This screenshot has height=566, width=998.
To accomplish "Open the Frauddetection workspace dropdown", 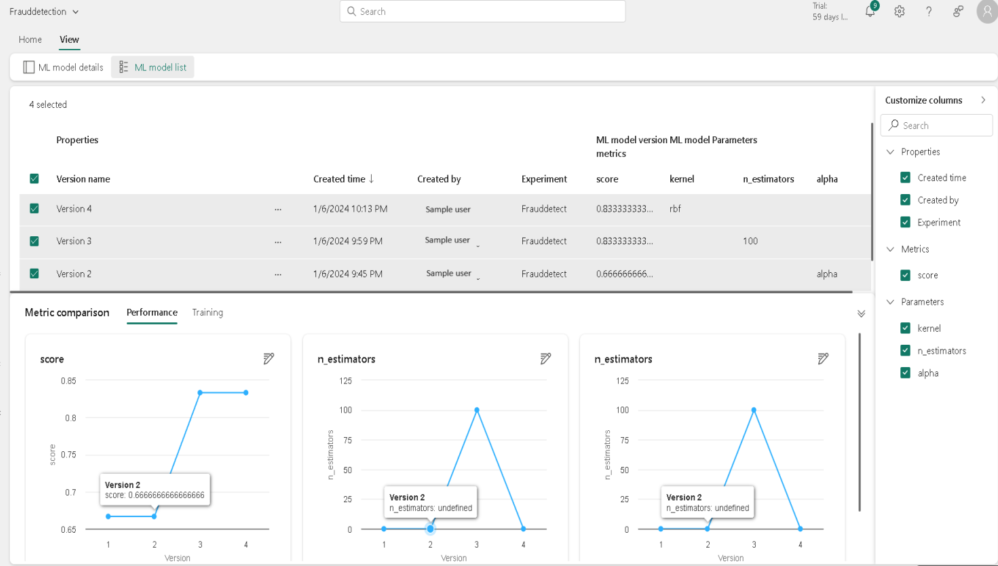I will click(x=44, y=11).
